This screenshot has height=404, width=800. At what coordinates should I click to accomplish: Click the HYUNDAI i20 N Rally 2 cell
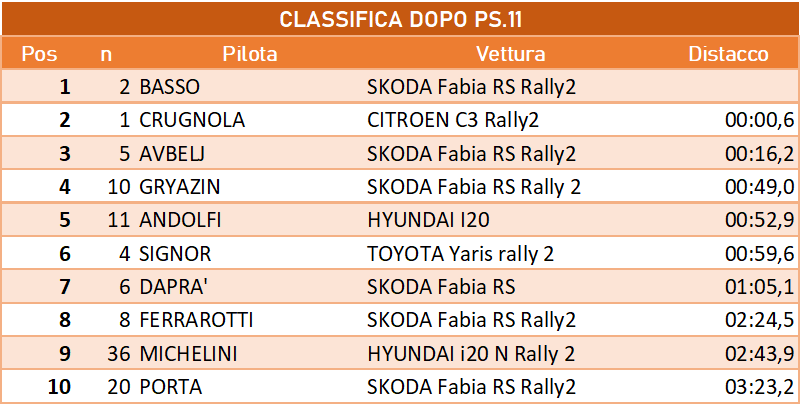[x=471, y=354]
